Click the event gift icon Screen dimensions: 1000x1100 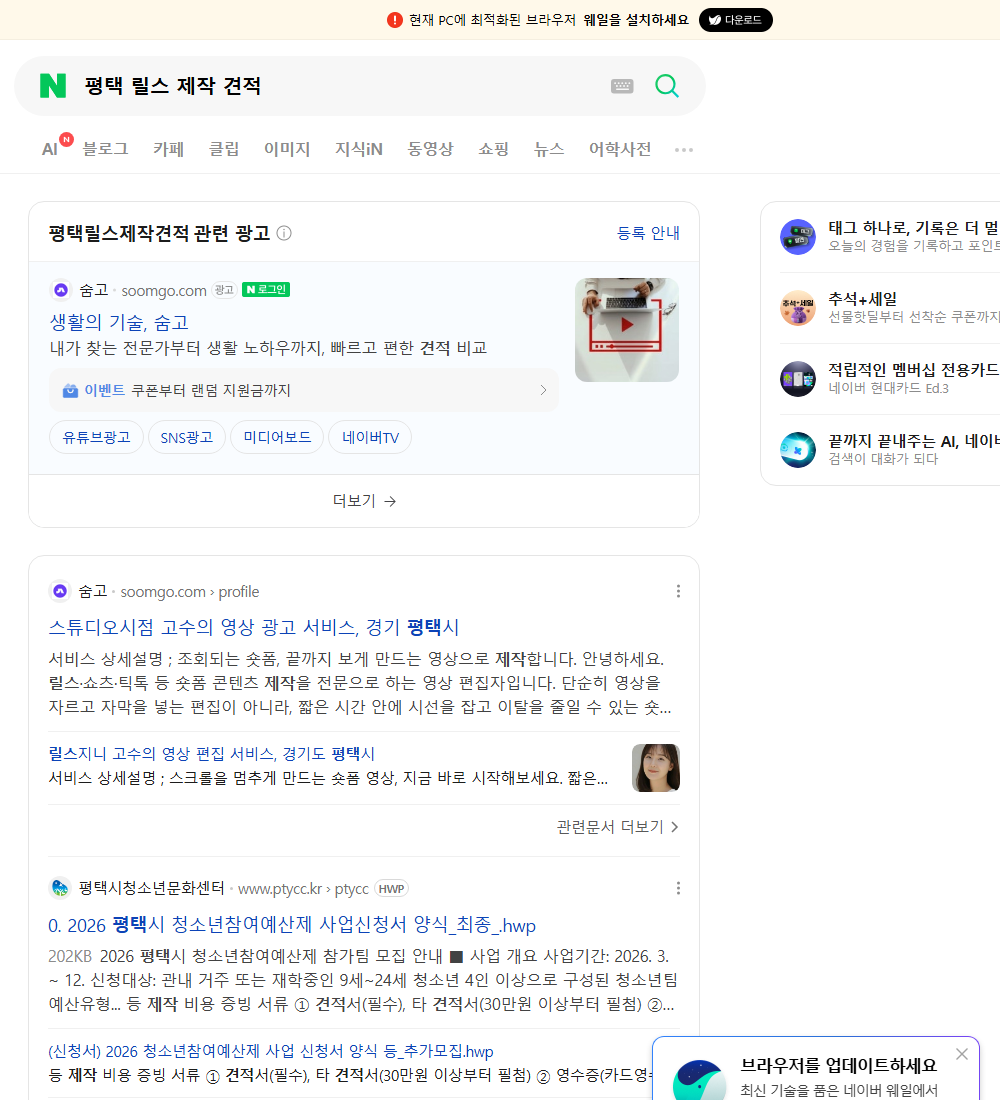point(70,391)
